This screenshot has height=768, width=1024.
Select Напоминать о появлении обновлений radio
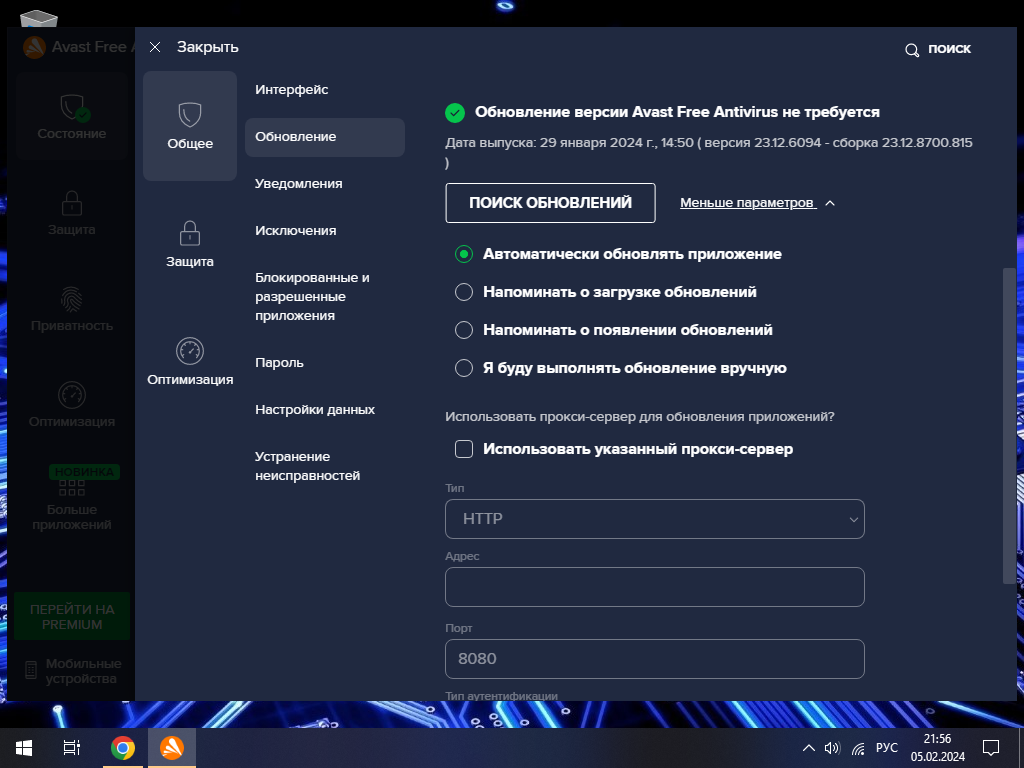[464, 330]
